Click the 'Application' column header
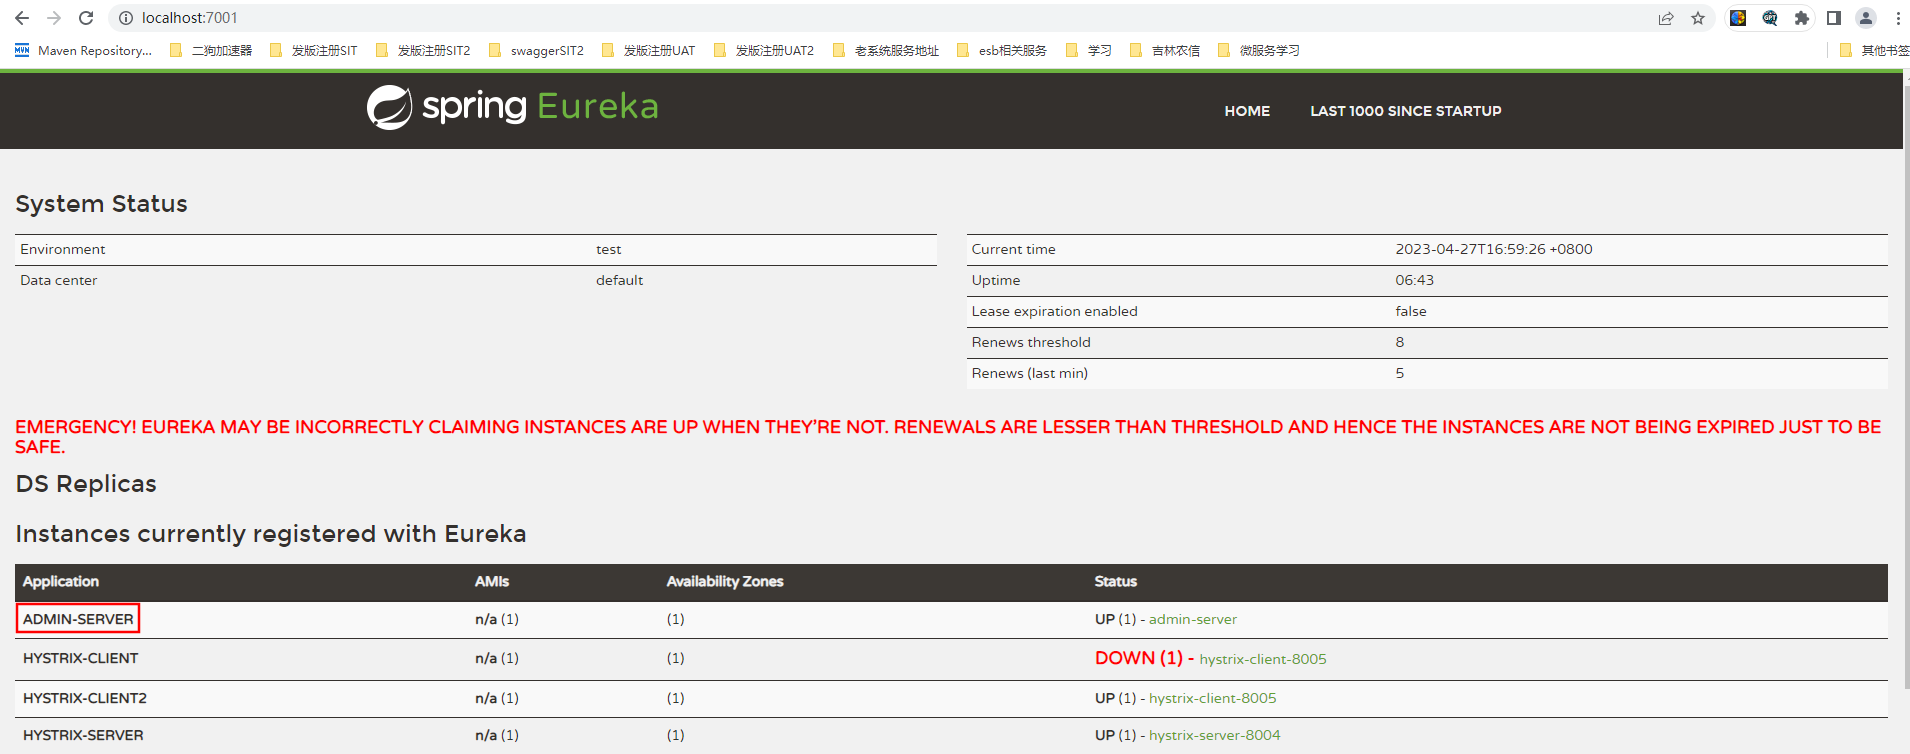1910x754 pixels. point(61,581)
